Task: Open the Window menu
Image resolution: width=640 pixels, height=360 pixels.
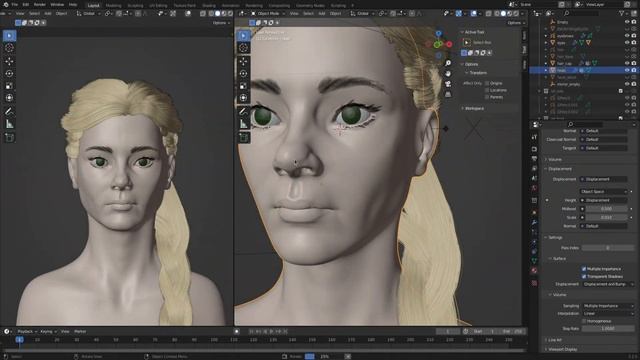Action: pos(57,4)
